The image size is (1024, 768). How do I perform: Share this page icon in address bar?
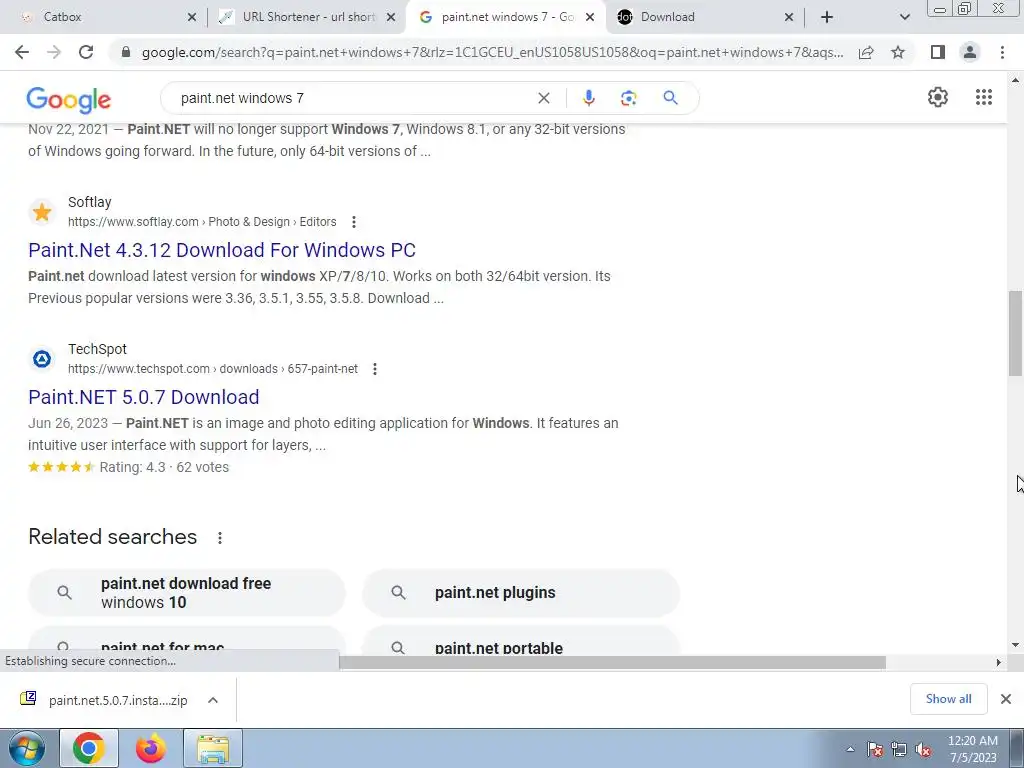click(866, 52)
